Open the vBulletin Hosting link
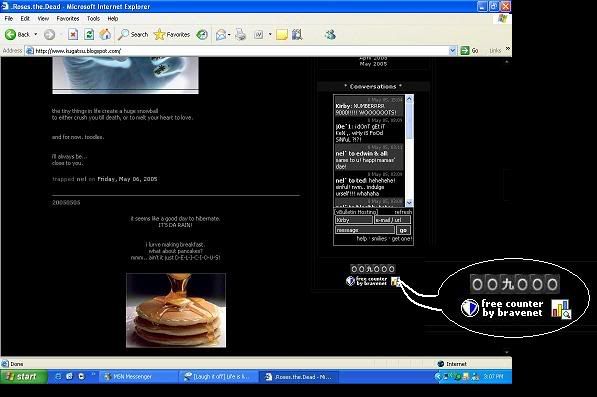 pyautogui.click(x=356, y=212)
